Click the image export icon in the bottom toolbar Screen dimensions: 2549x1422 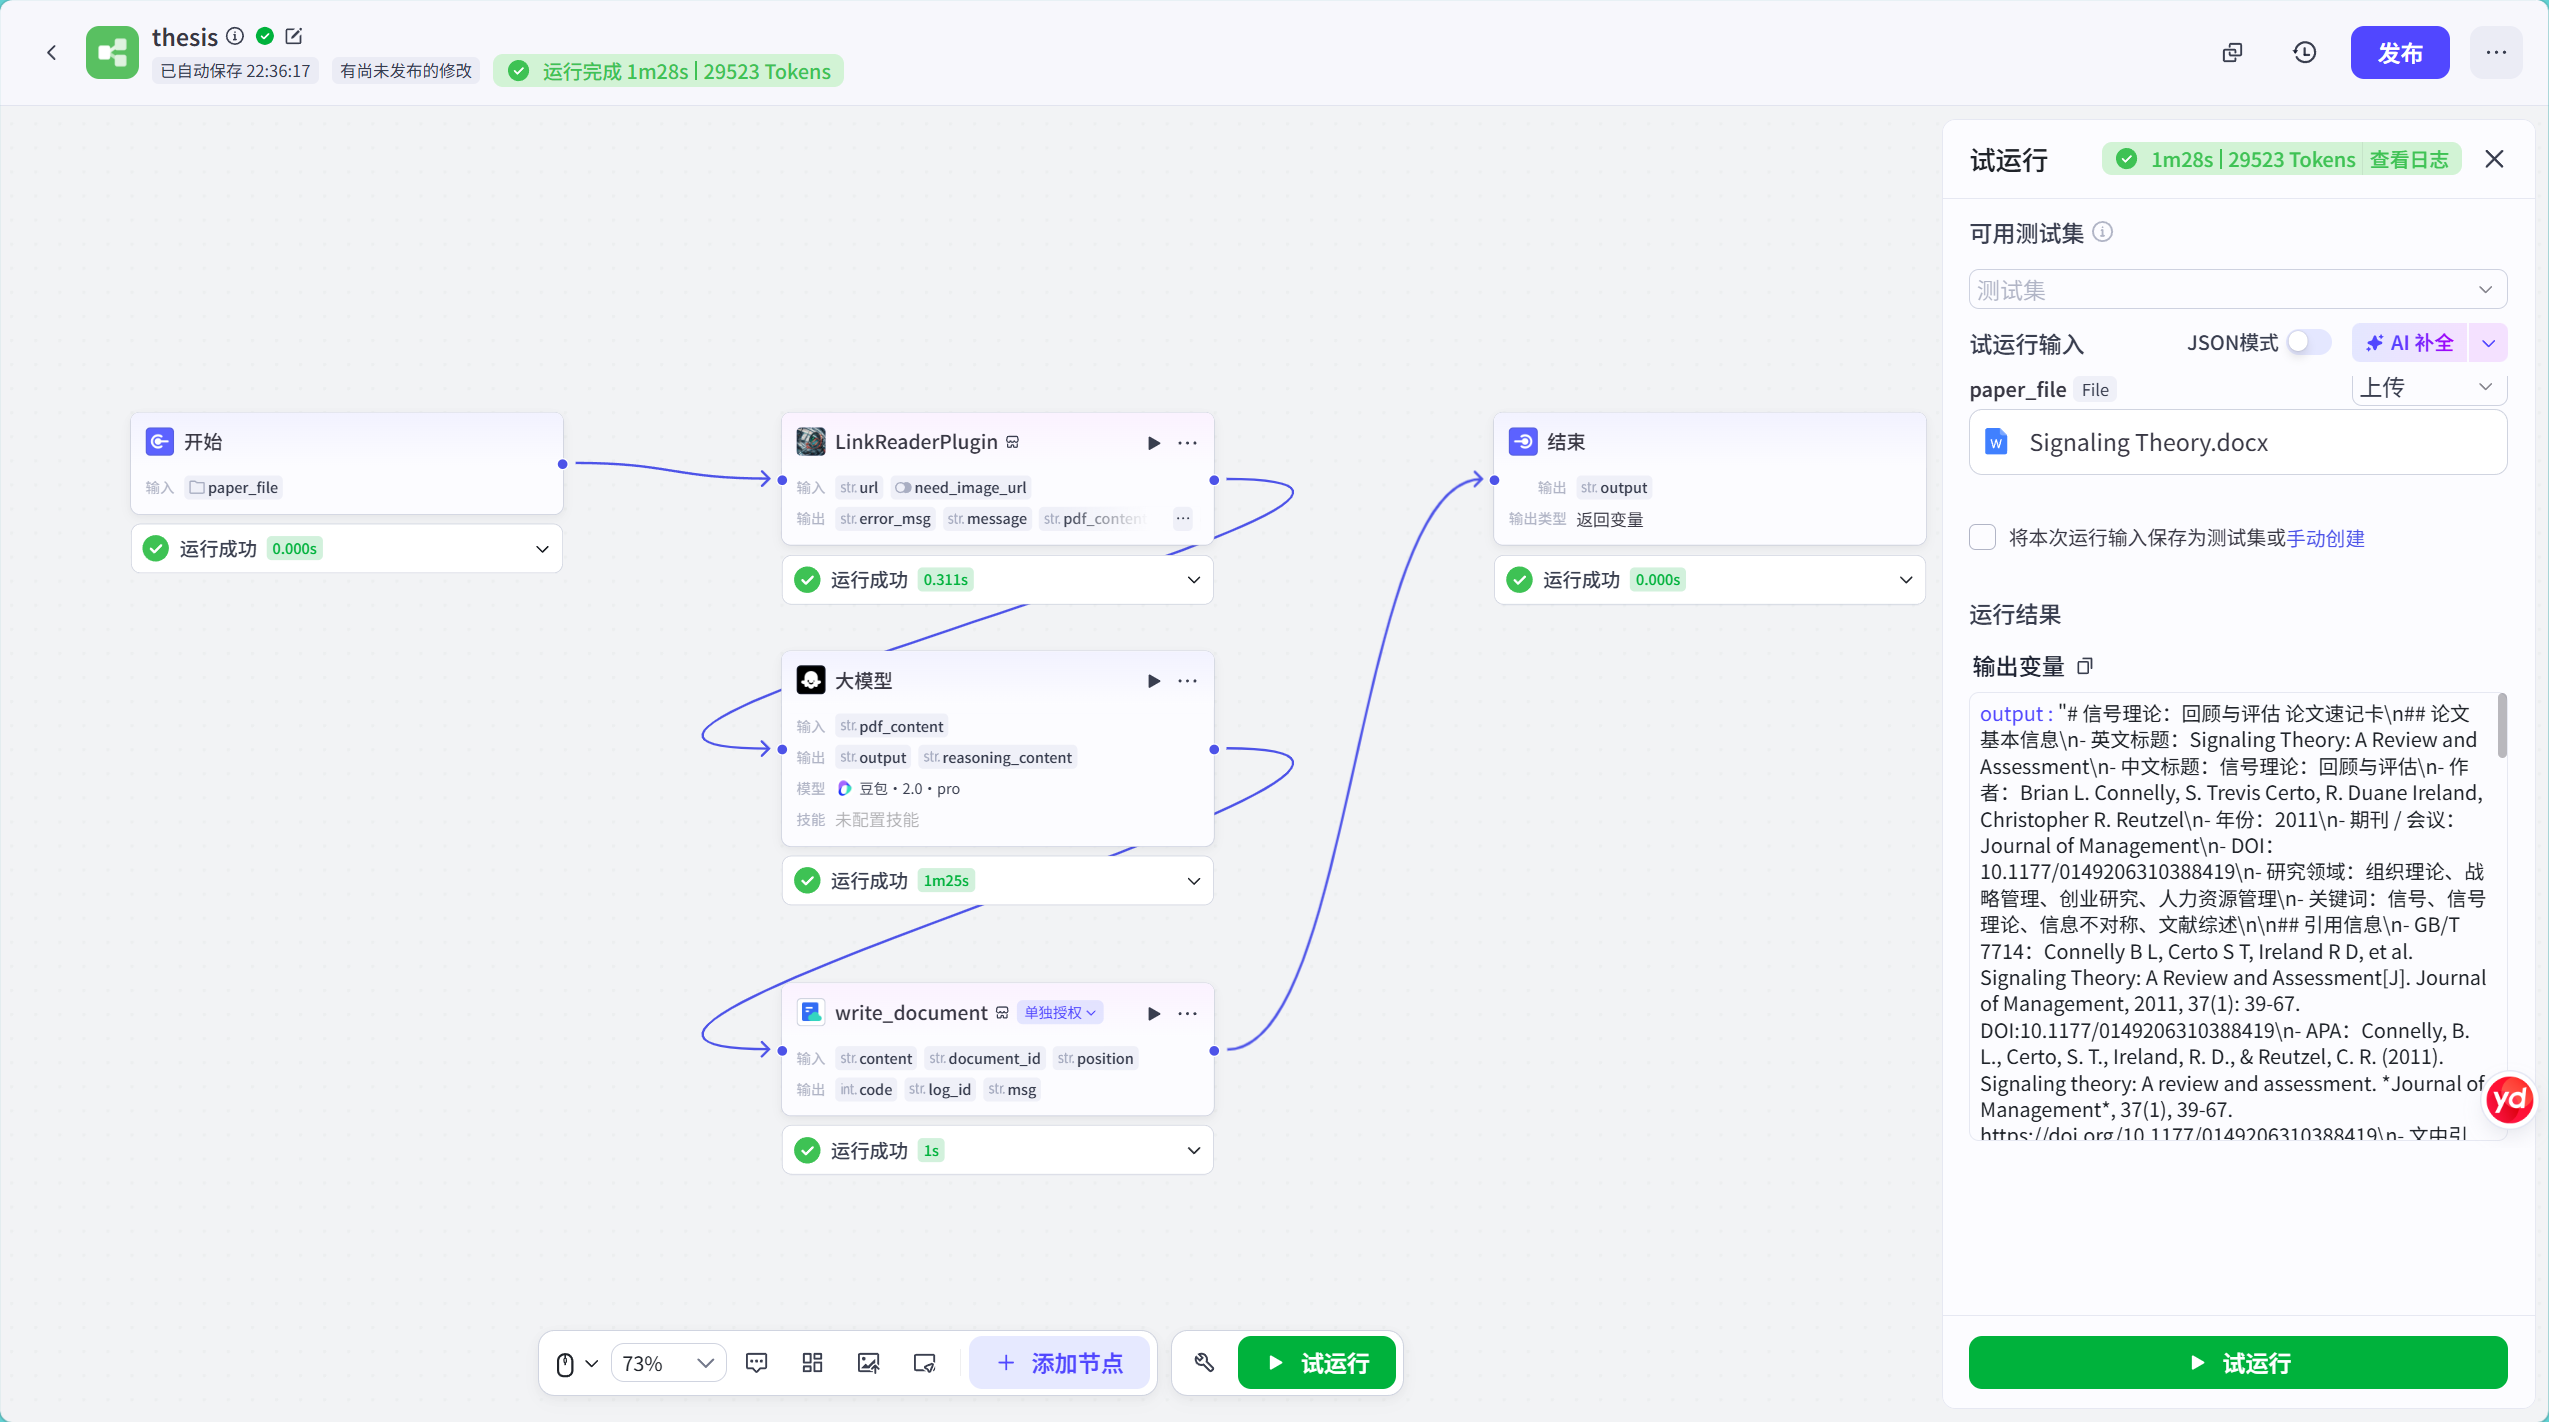coord(869,1363)
